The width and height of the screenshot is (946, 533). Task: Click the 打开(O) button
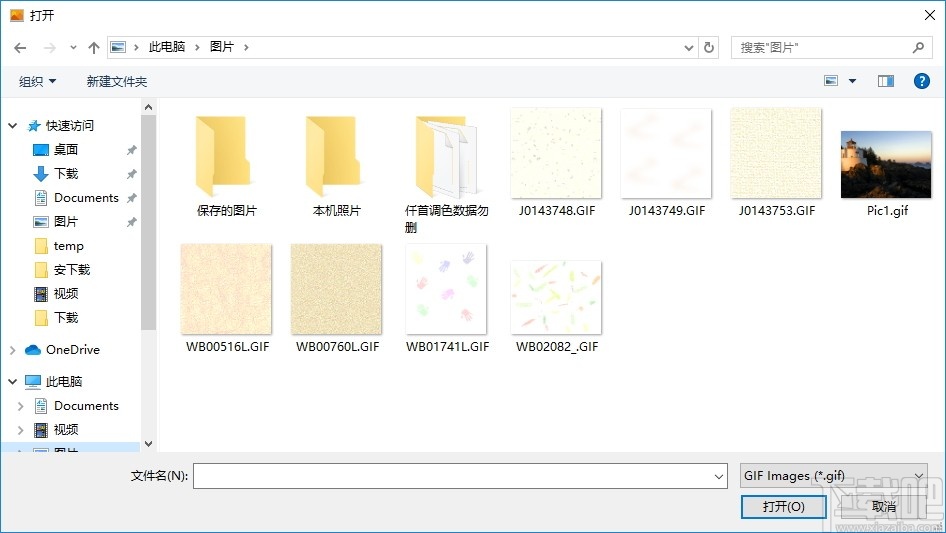[783, 506]
